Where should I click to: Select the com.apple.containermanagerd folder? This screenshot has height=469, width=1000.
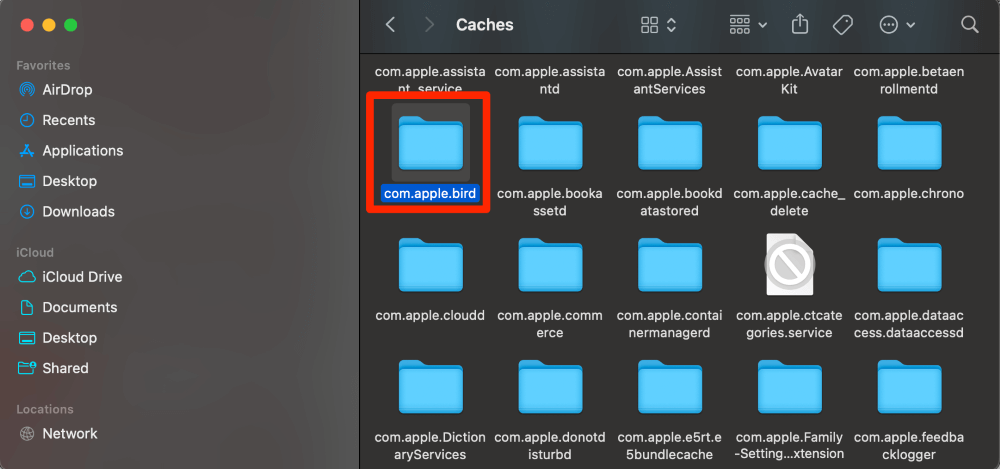670,265
